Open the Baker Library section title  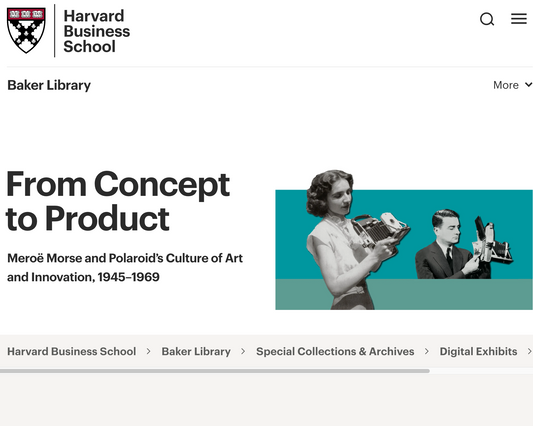[x=49, y=85]
